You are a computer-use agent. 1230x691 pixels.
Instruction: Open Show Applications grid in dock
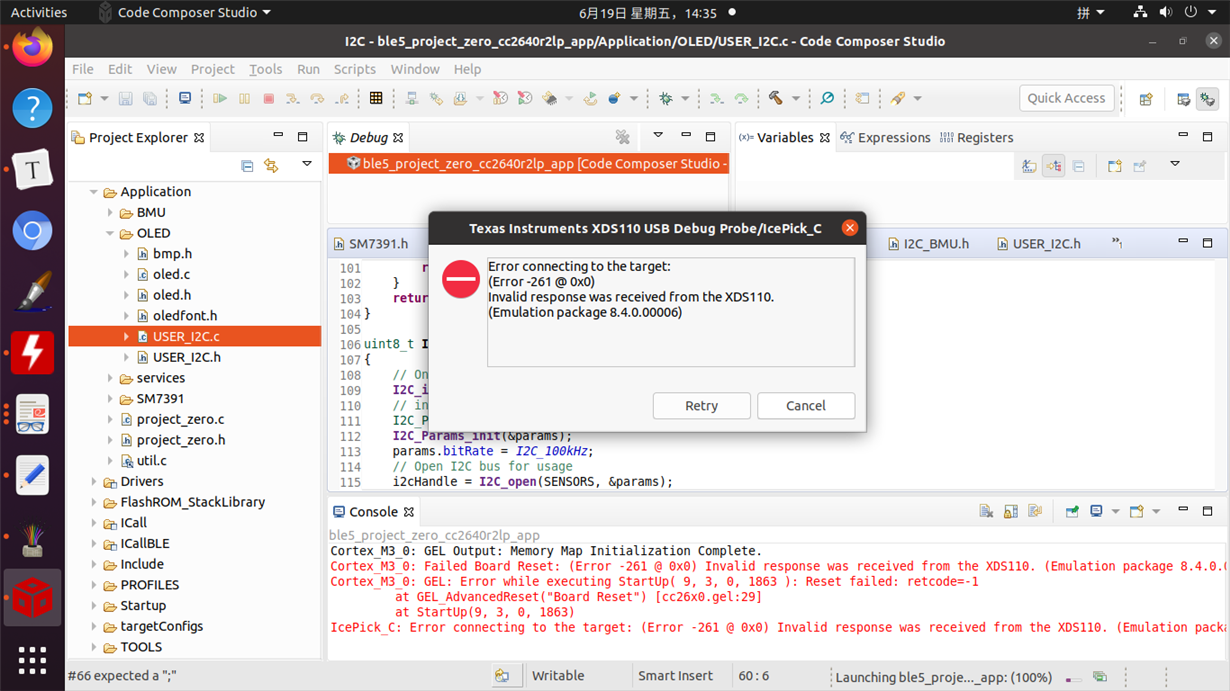pos(32,659)
